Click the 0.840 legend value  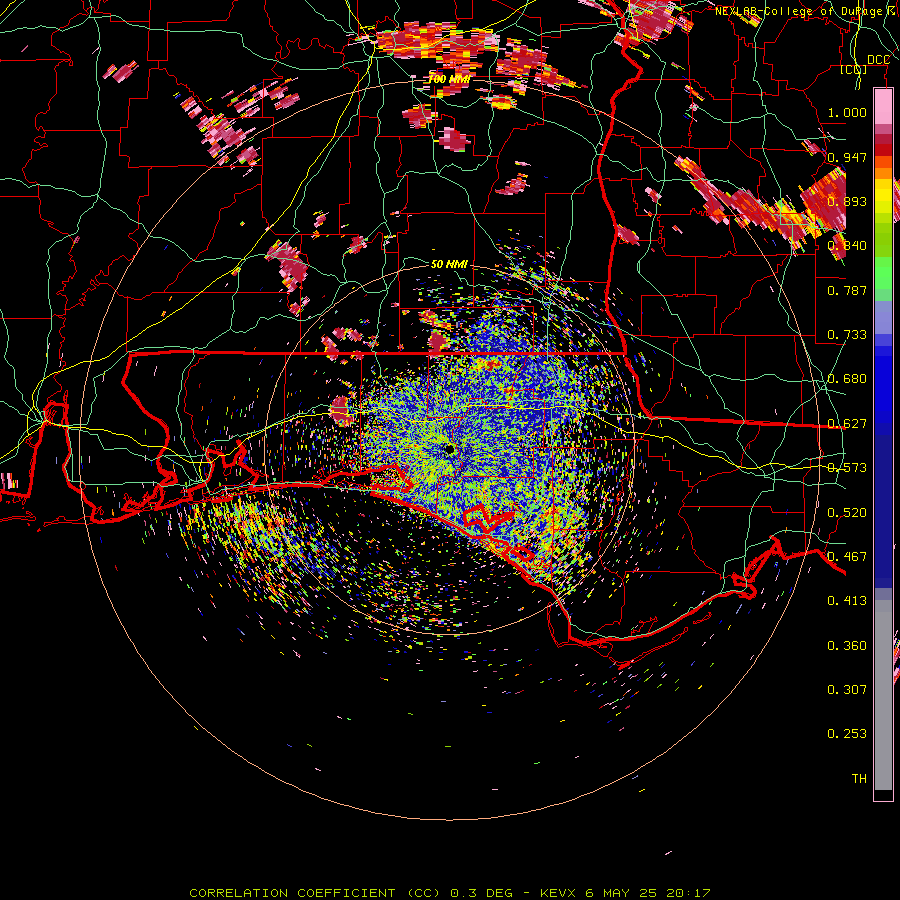tap(847, 246)
